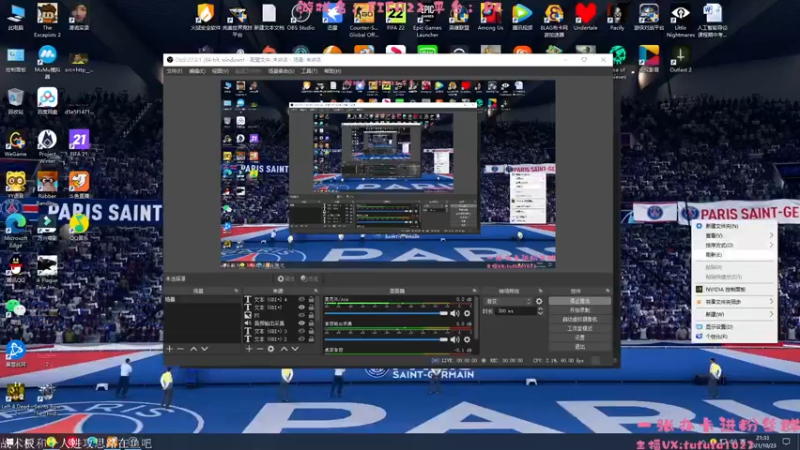Screen dimensions: 800x450
Task: Open source properties gear in Sources toolbar
Action: [271, 349]
